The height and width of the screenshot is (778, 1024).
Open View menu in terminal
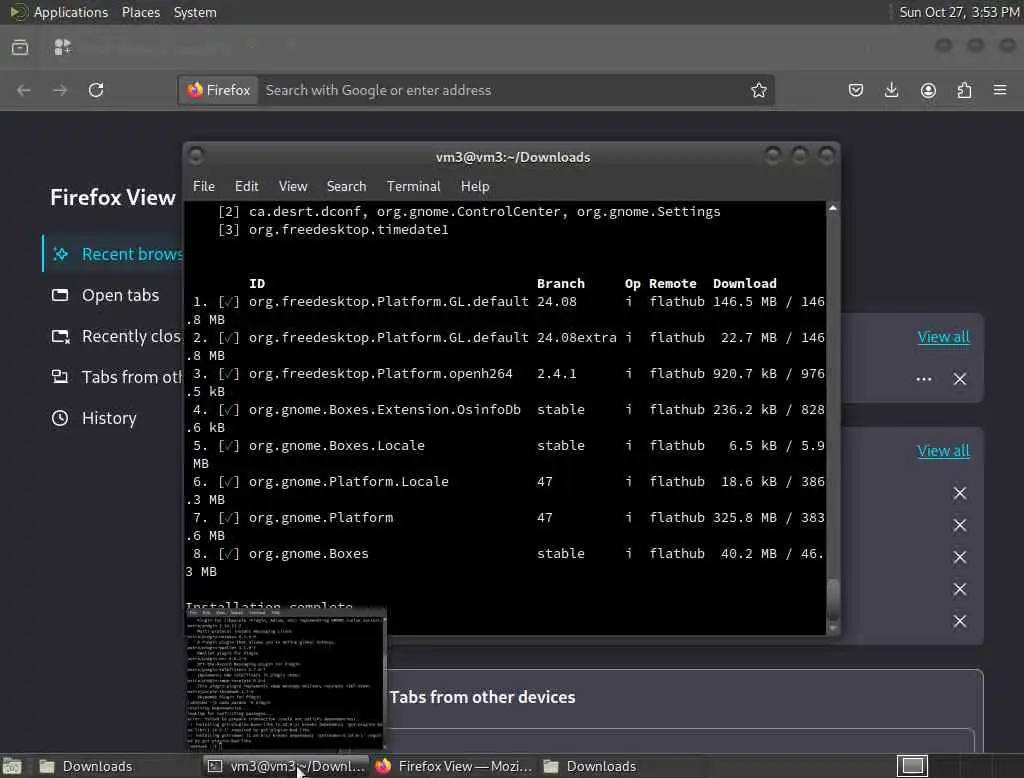293,186
